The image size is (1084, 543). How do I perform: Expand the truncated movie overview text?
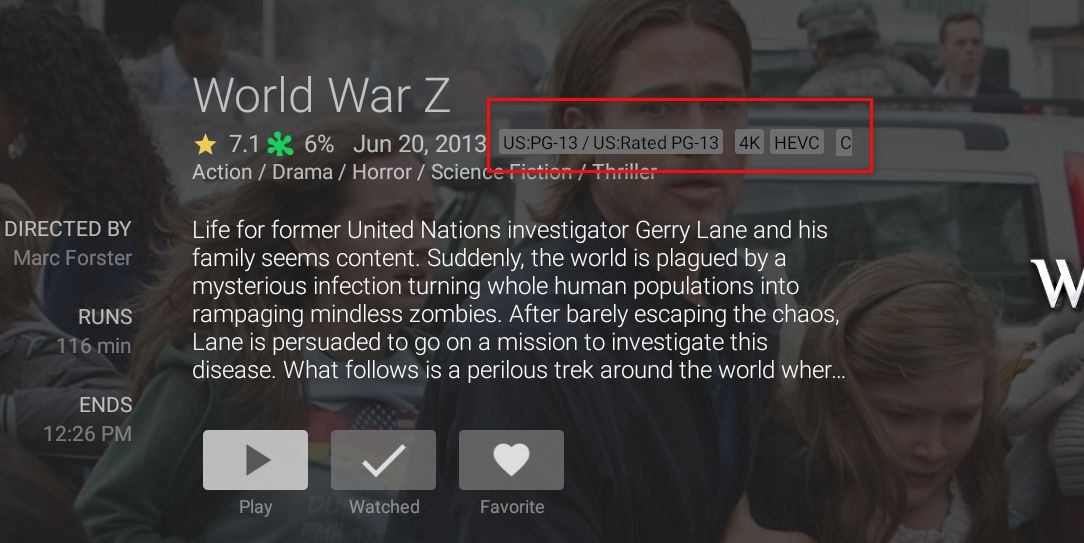pos(518,300)
